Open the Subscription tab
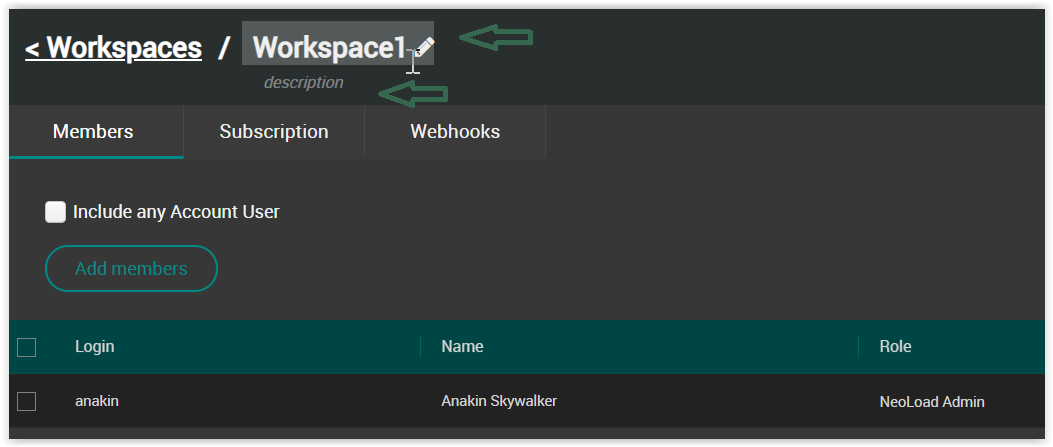1053x447 pixels. pos(274,132)
